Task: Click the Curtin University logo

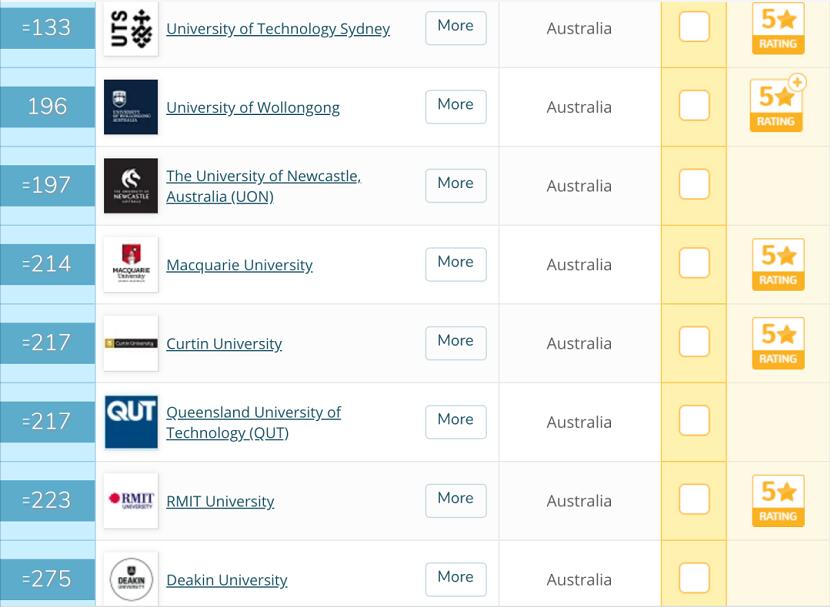Action: click(x=131, y=343)
